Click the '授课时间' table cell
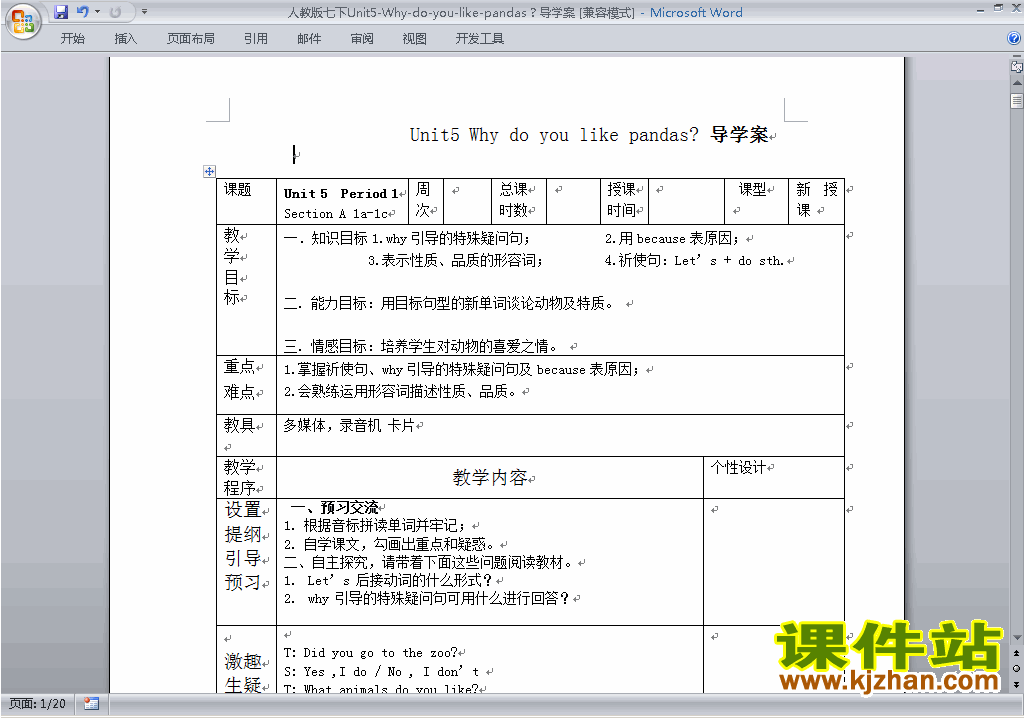This screenshot has width=1024, height=718. click(x=622, y=200)
